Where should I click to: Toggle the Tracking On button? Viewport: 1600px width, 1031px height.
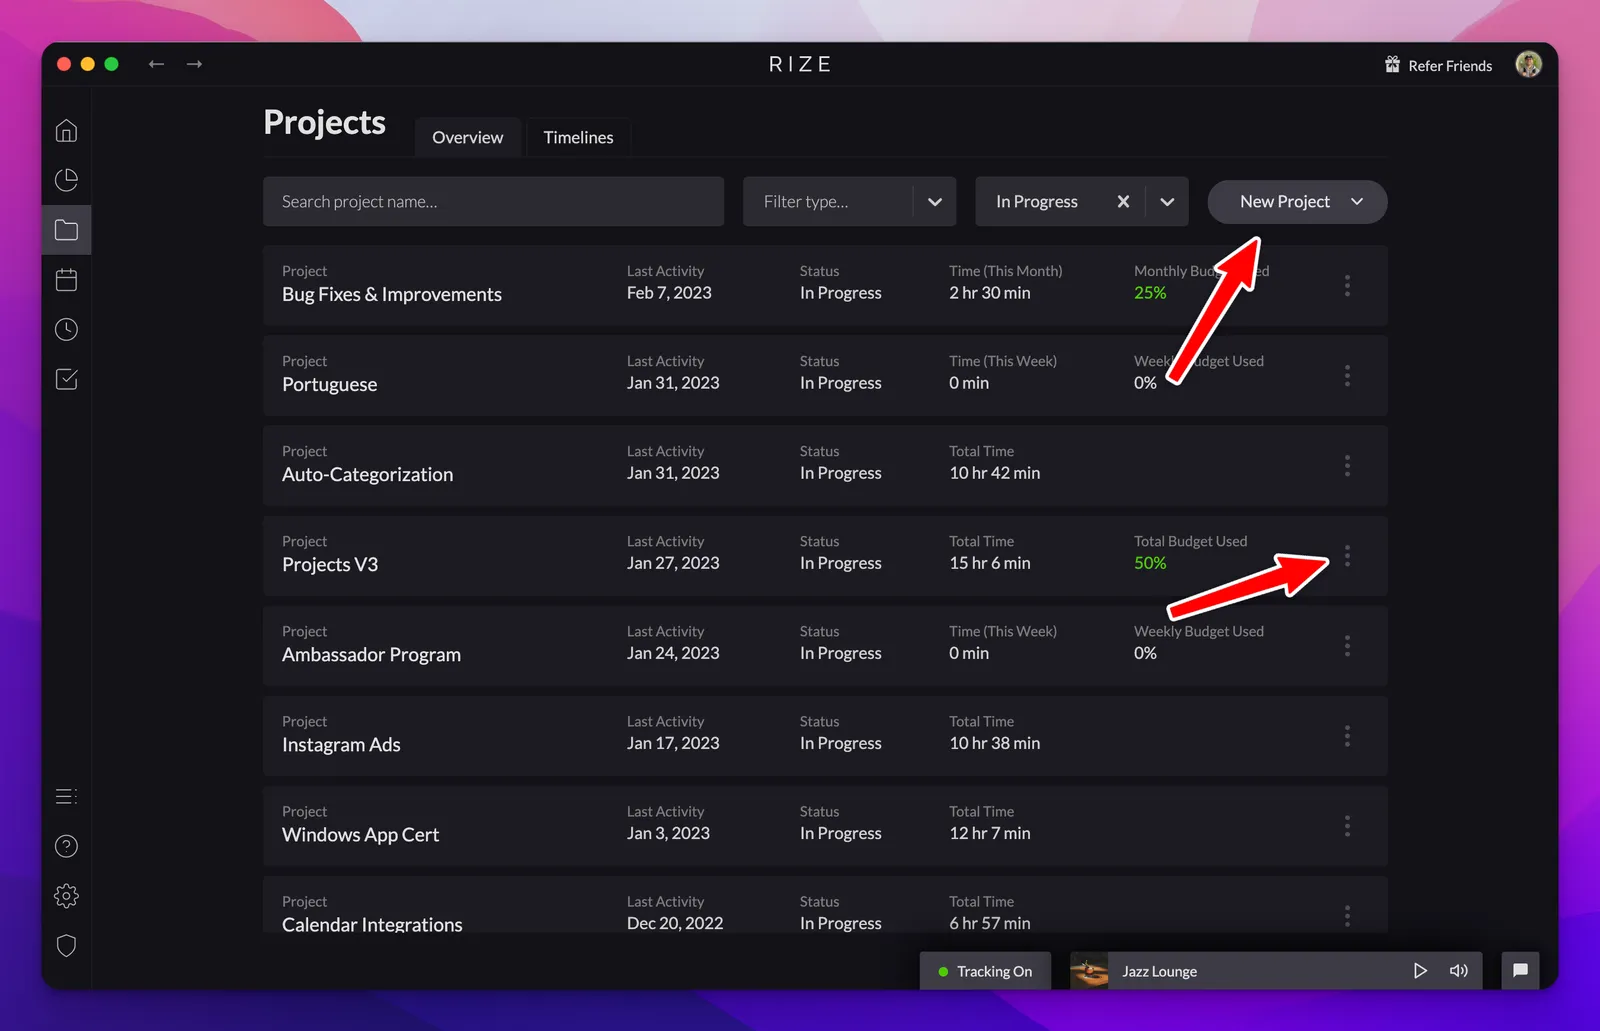tap(985, 971)
